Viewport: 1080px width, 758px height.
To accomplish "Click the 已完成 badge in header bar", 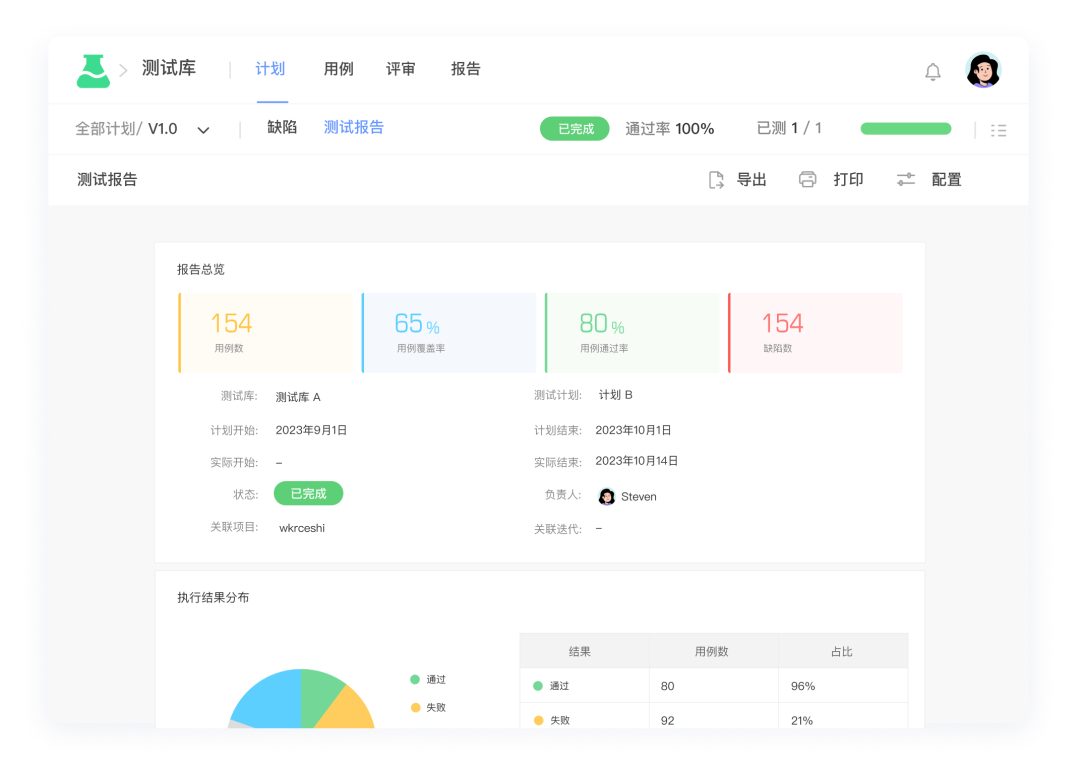I will tap(575, 129).
